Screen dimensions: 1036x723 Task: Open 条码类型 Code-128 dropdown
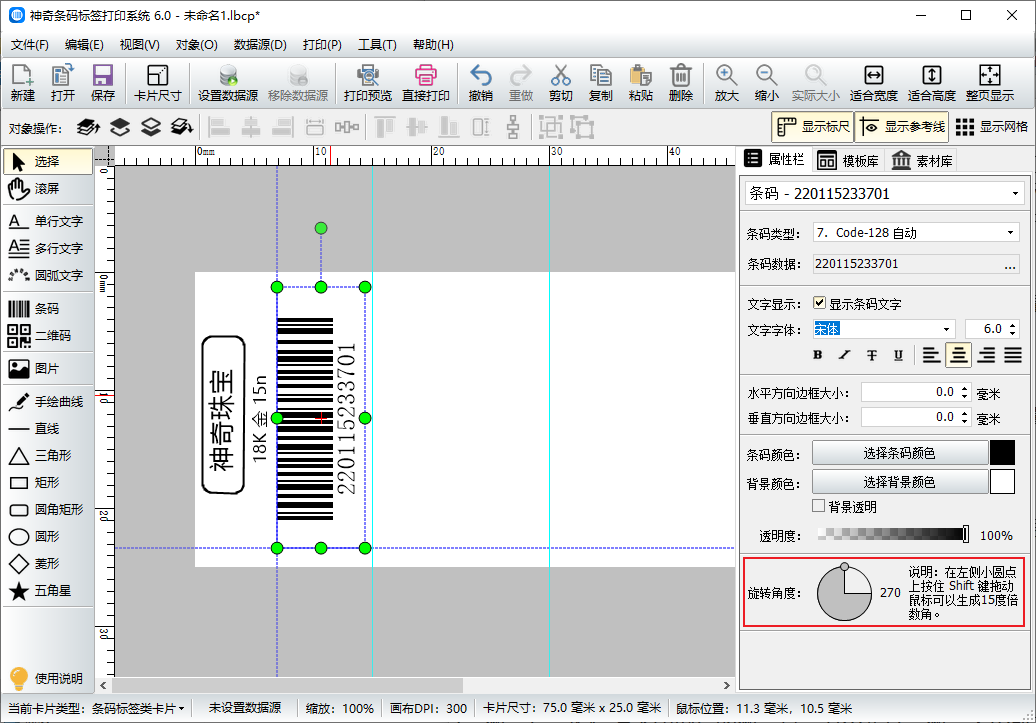(x=916, y=233)
